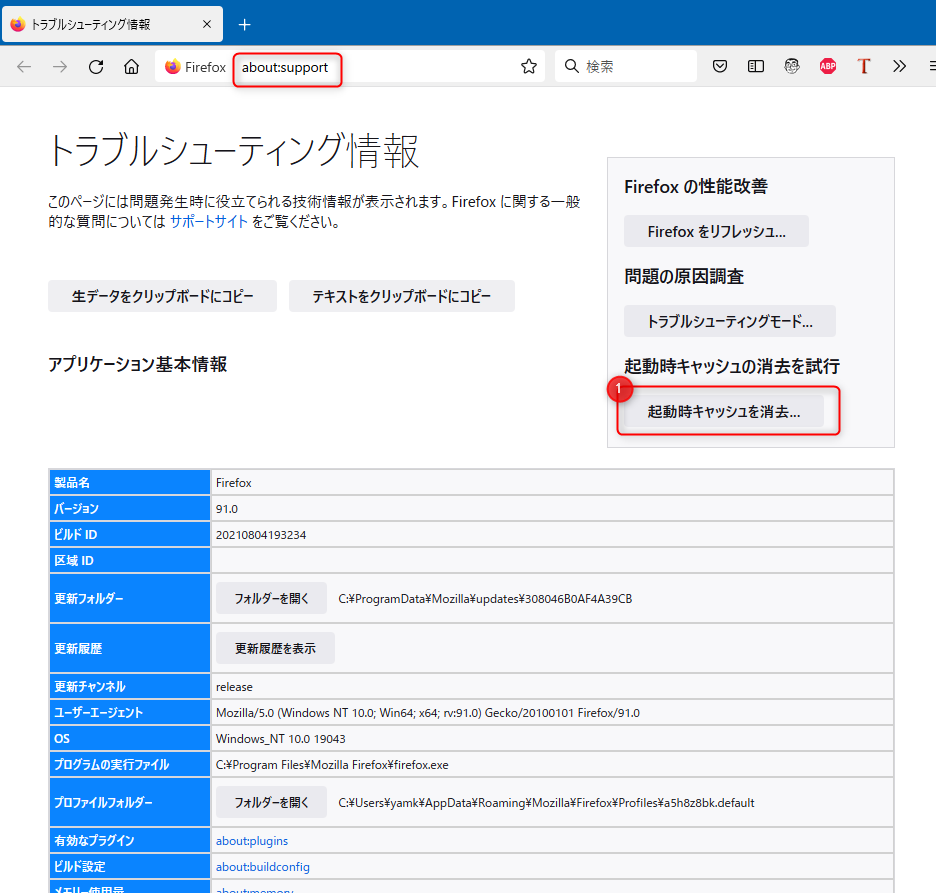
Task: Click the red T extension icon
Action: click(x=864, y=67)
